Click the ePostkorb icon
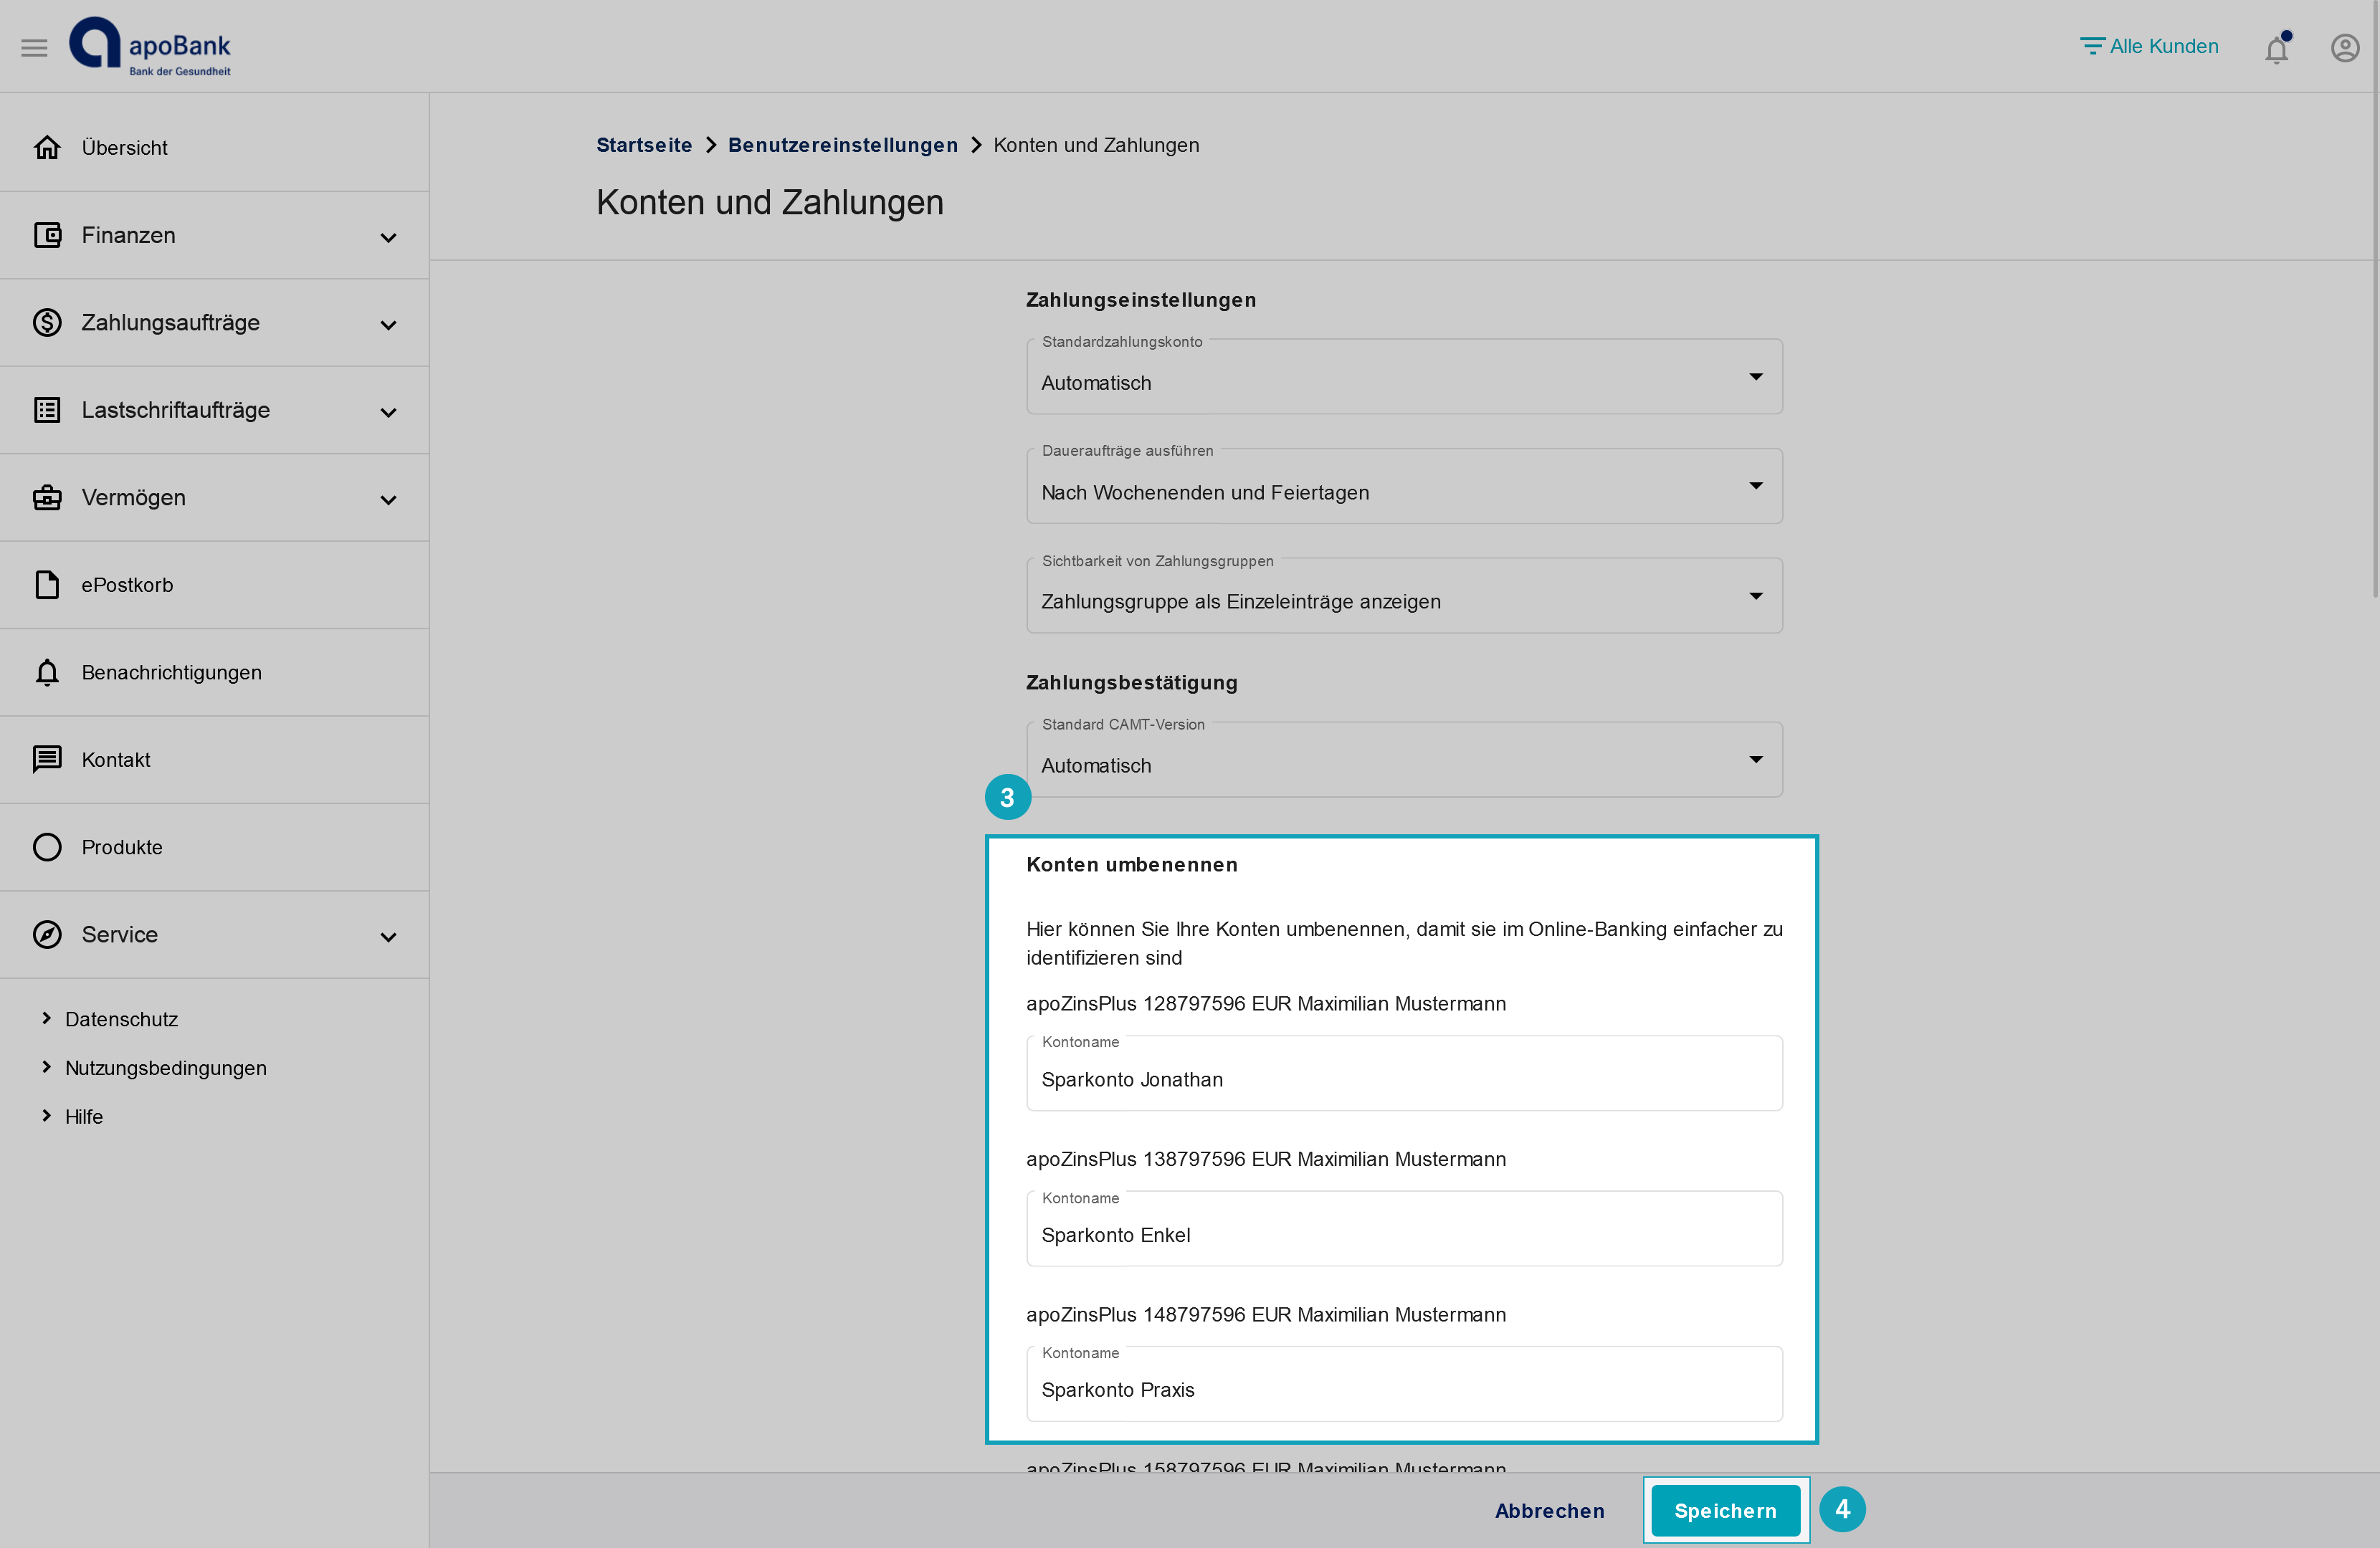The height and width of the screenshot is (1548, 2380). click(x=47, y=584)
